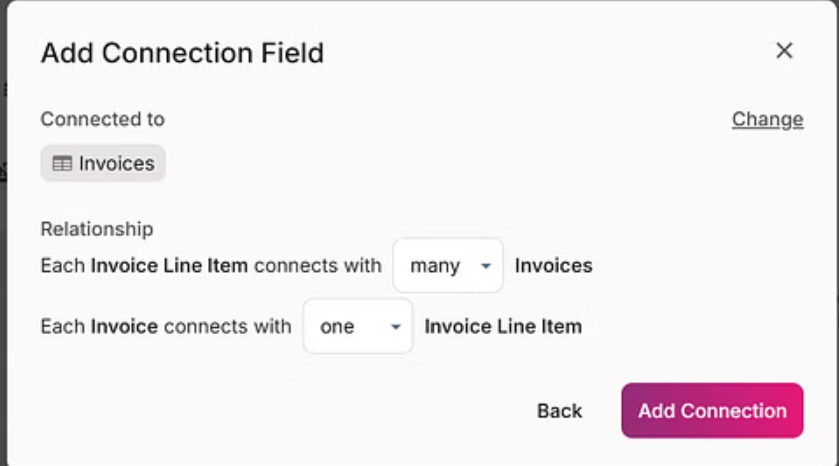839x466 pixels.
Task: Click 'Invoice Line Item' text after one dropdown
Action: 503,326
